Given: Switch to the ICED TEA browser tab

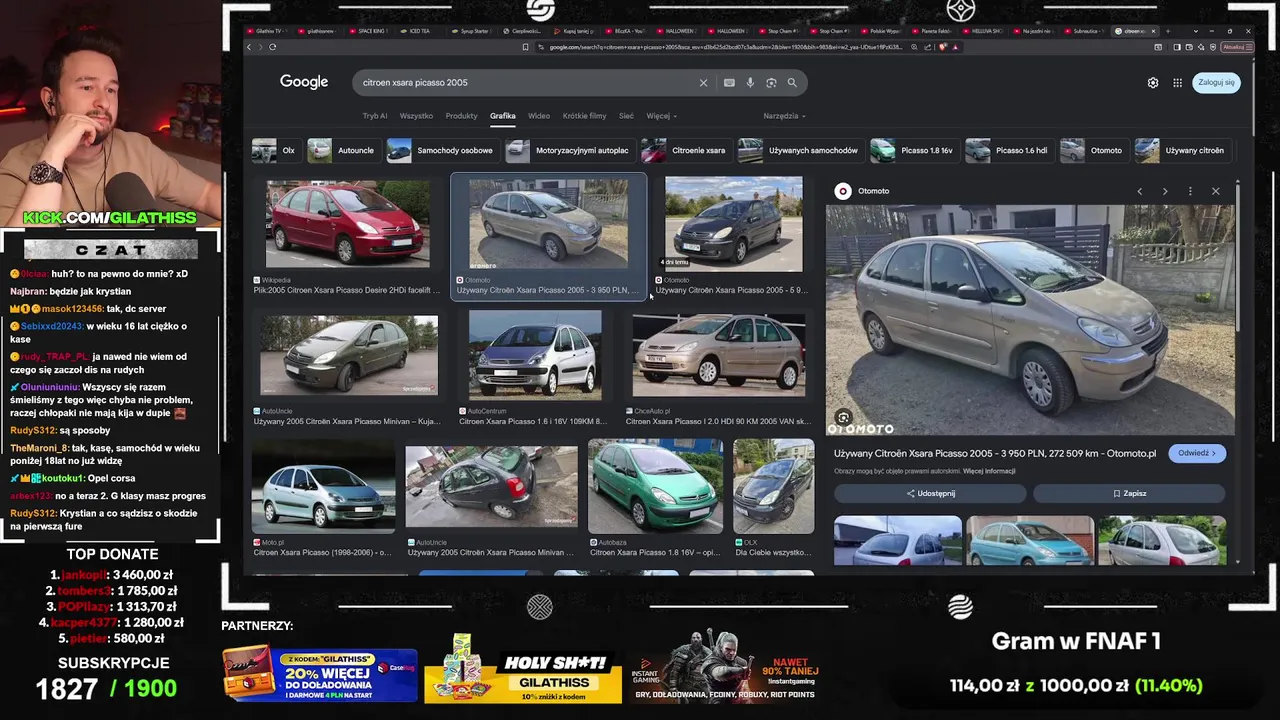Looking at the screenshot, I should pos(418,31).
